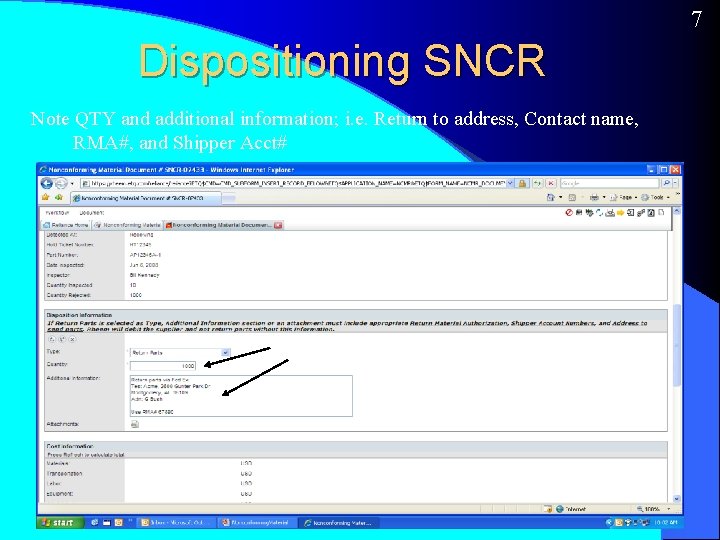The width and height of the screenshot is (720, 540).
Task: Open the Tools menu dropdown
Action: [x=656, y=197]
